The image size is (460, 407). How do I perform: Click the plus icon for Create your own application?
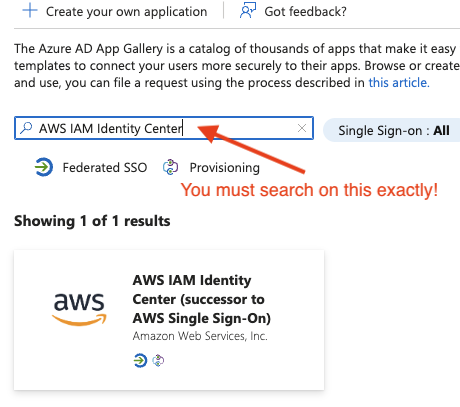[x=30, y=11]
